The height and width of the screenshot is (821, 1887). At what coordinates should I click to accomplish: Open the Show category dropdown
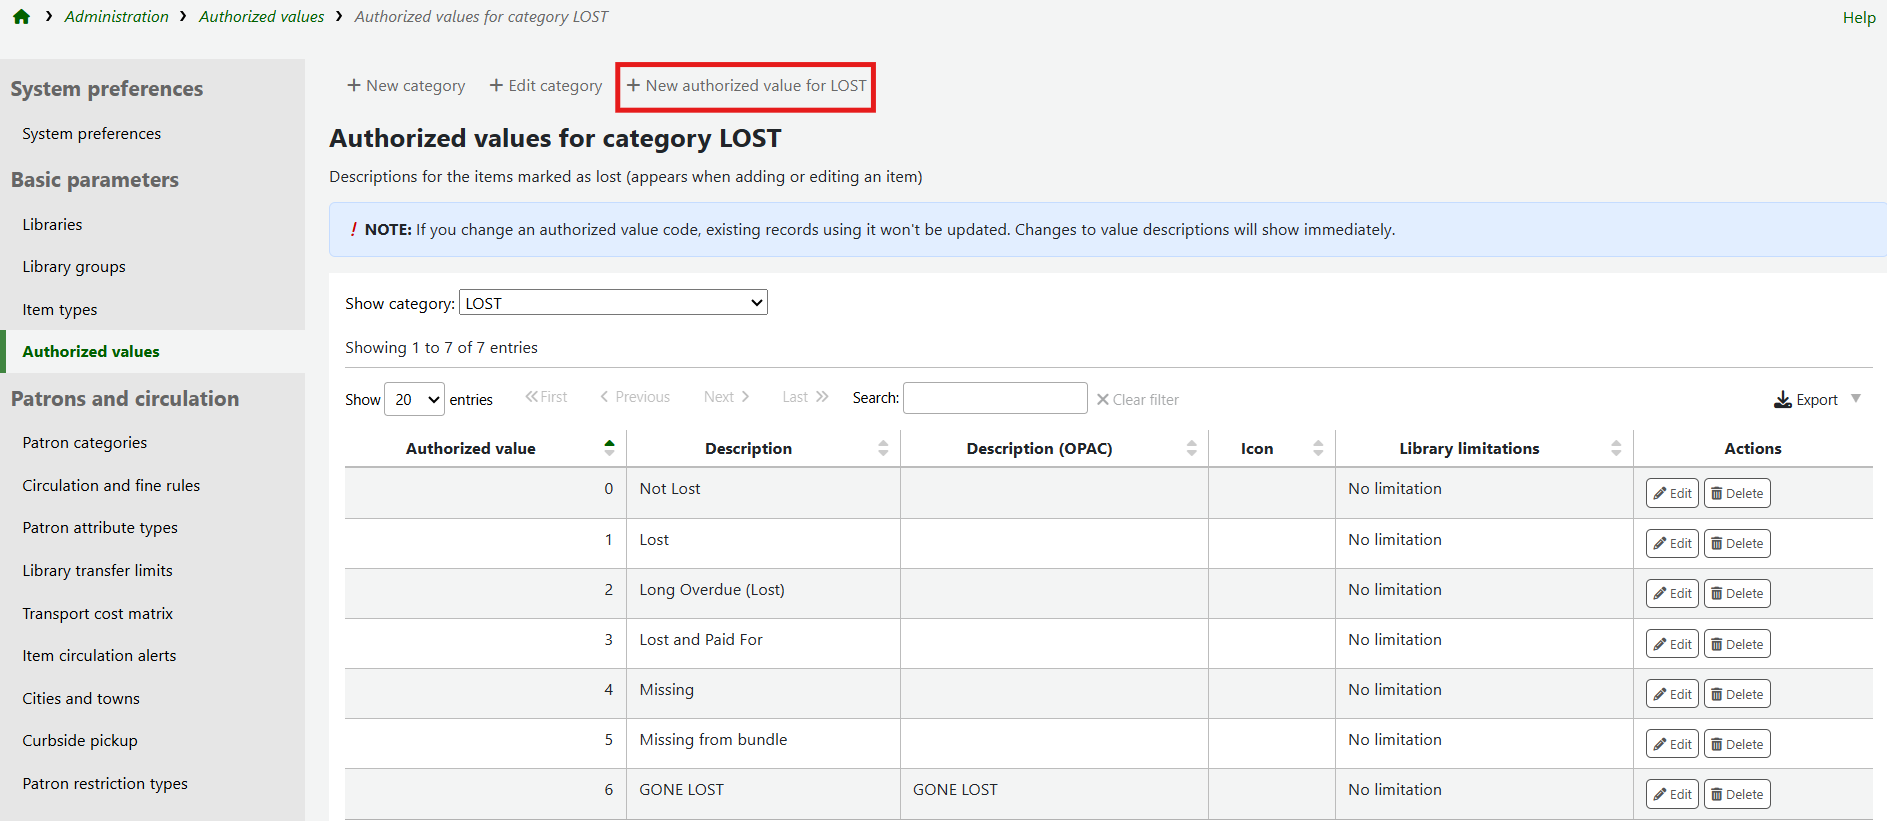[612, 303]
